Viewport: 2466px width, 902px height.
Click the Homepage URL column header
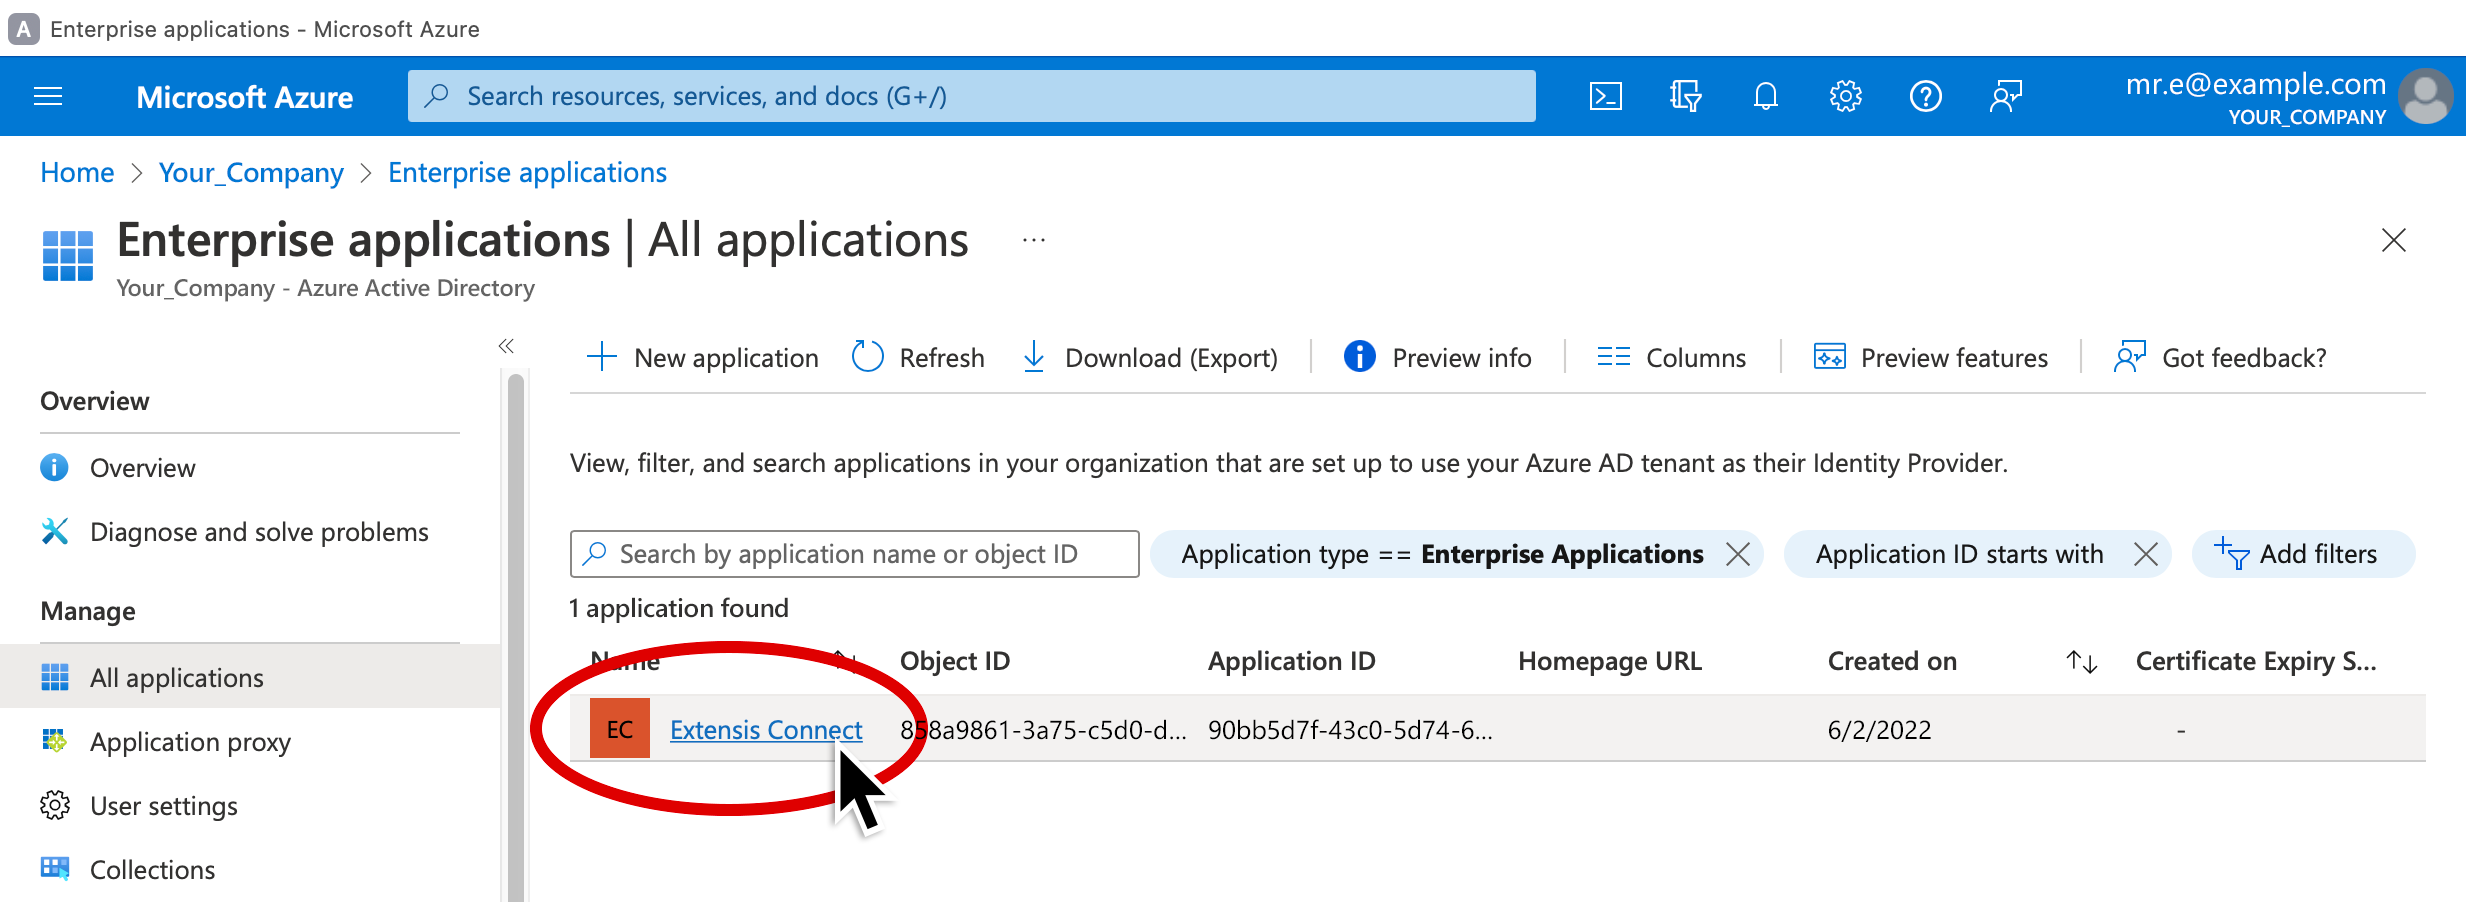[1610, 661]
